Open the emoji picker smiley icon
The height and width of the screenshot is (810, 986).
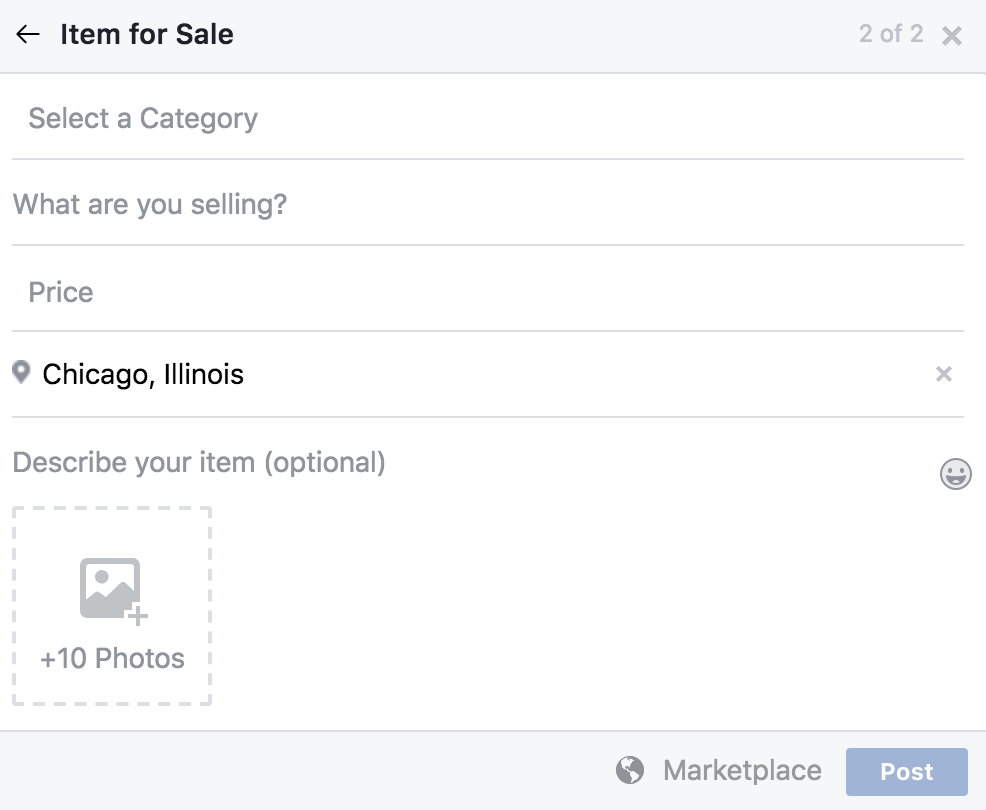[956, 474]
